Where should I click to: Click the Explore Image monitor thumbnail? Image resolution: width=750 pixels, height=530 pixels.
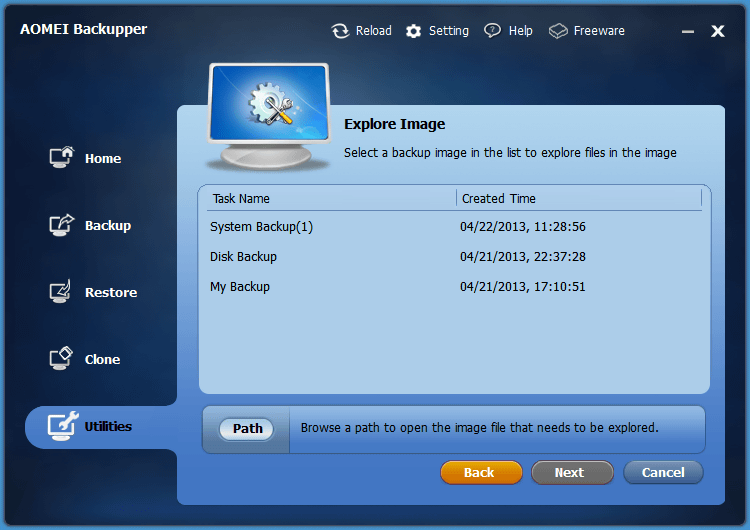[268, 116]
